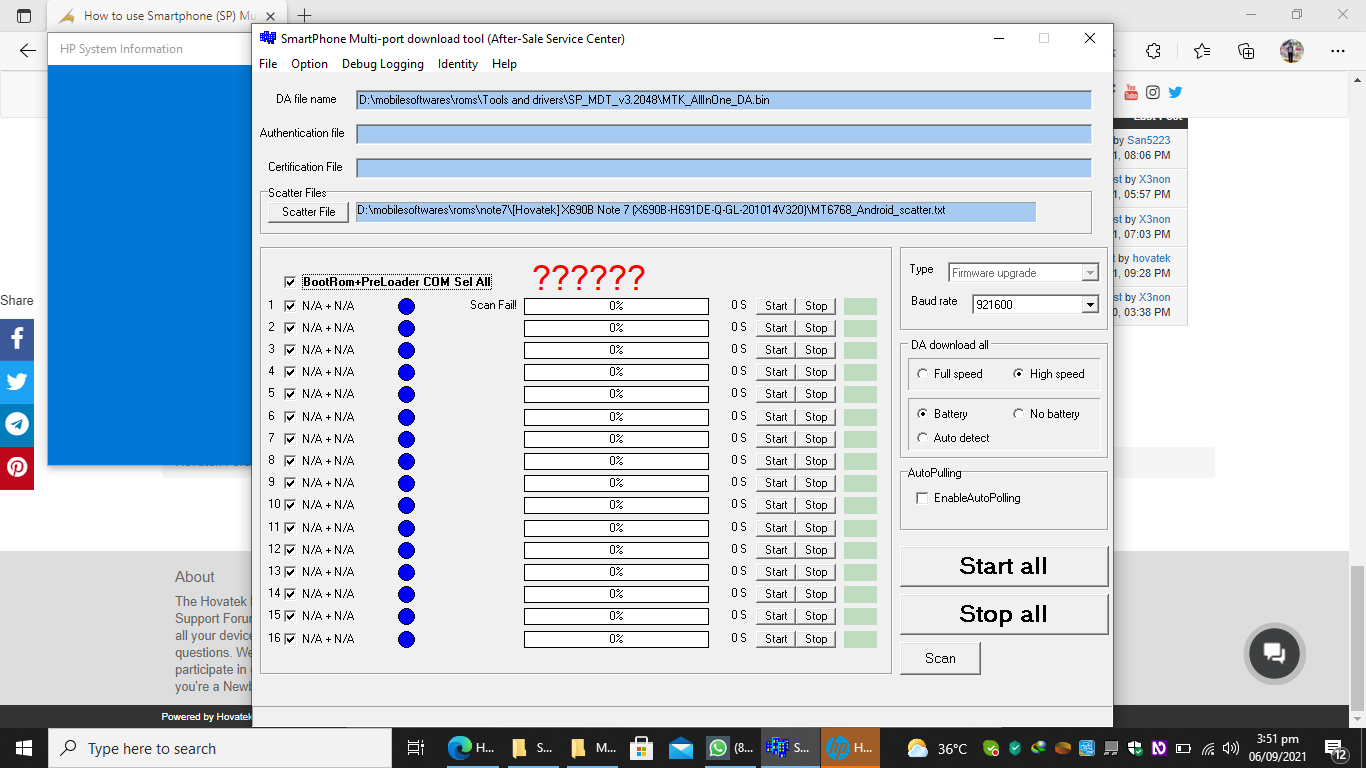Viewport: 1366px width, 768px height.
Task: Click the scatter file path field
Action: 696,211
